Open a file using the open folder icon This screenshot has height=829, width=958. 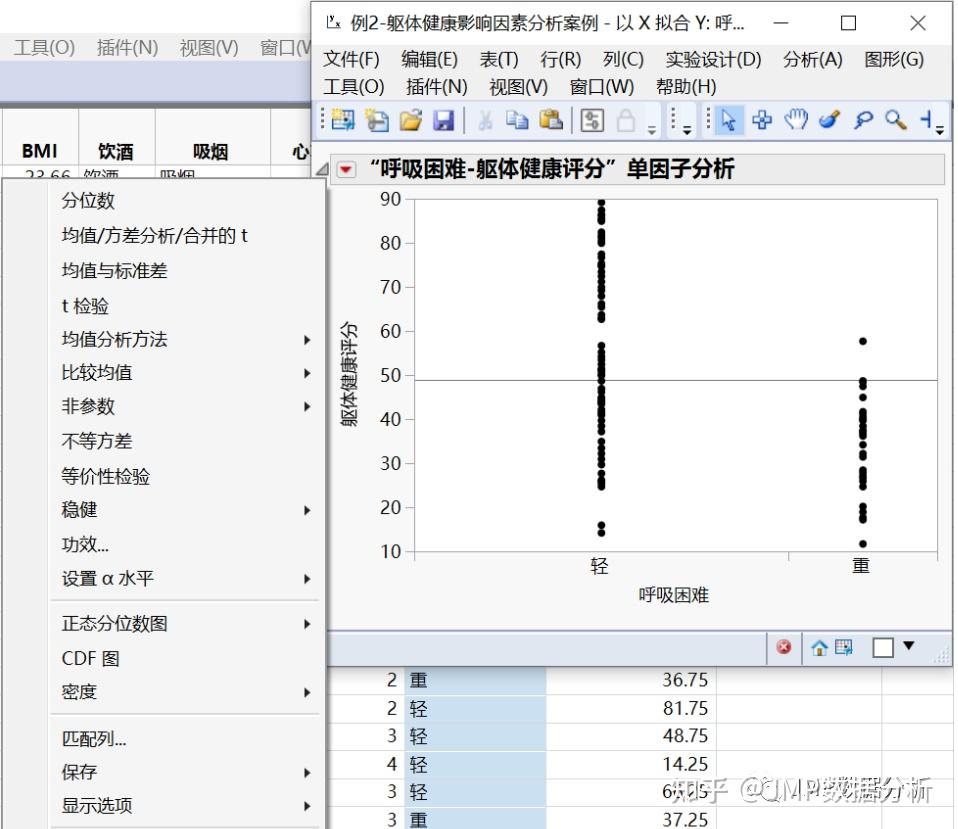click(x=409, y=120)
